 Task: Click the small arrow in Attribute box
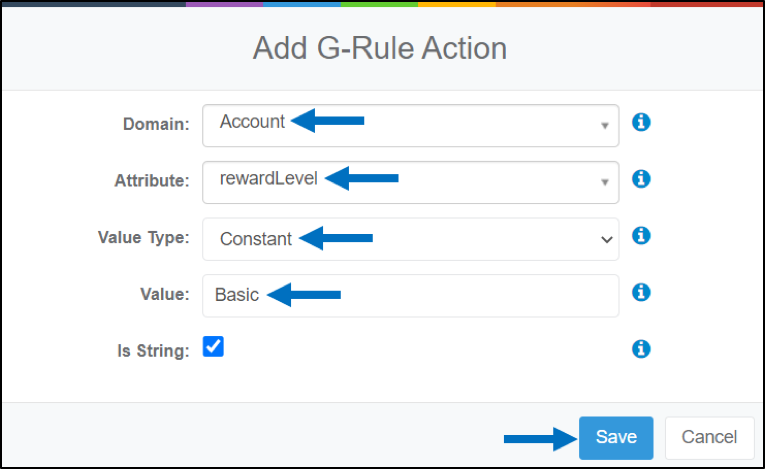[x=604, y=183]
